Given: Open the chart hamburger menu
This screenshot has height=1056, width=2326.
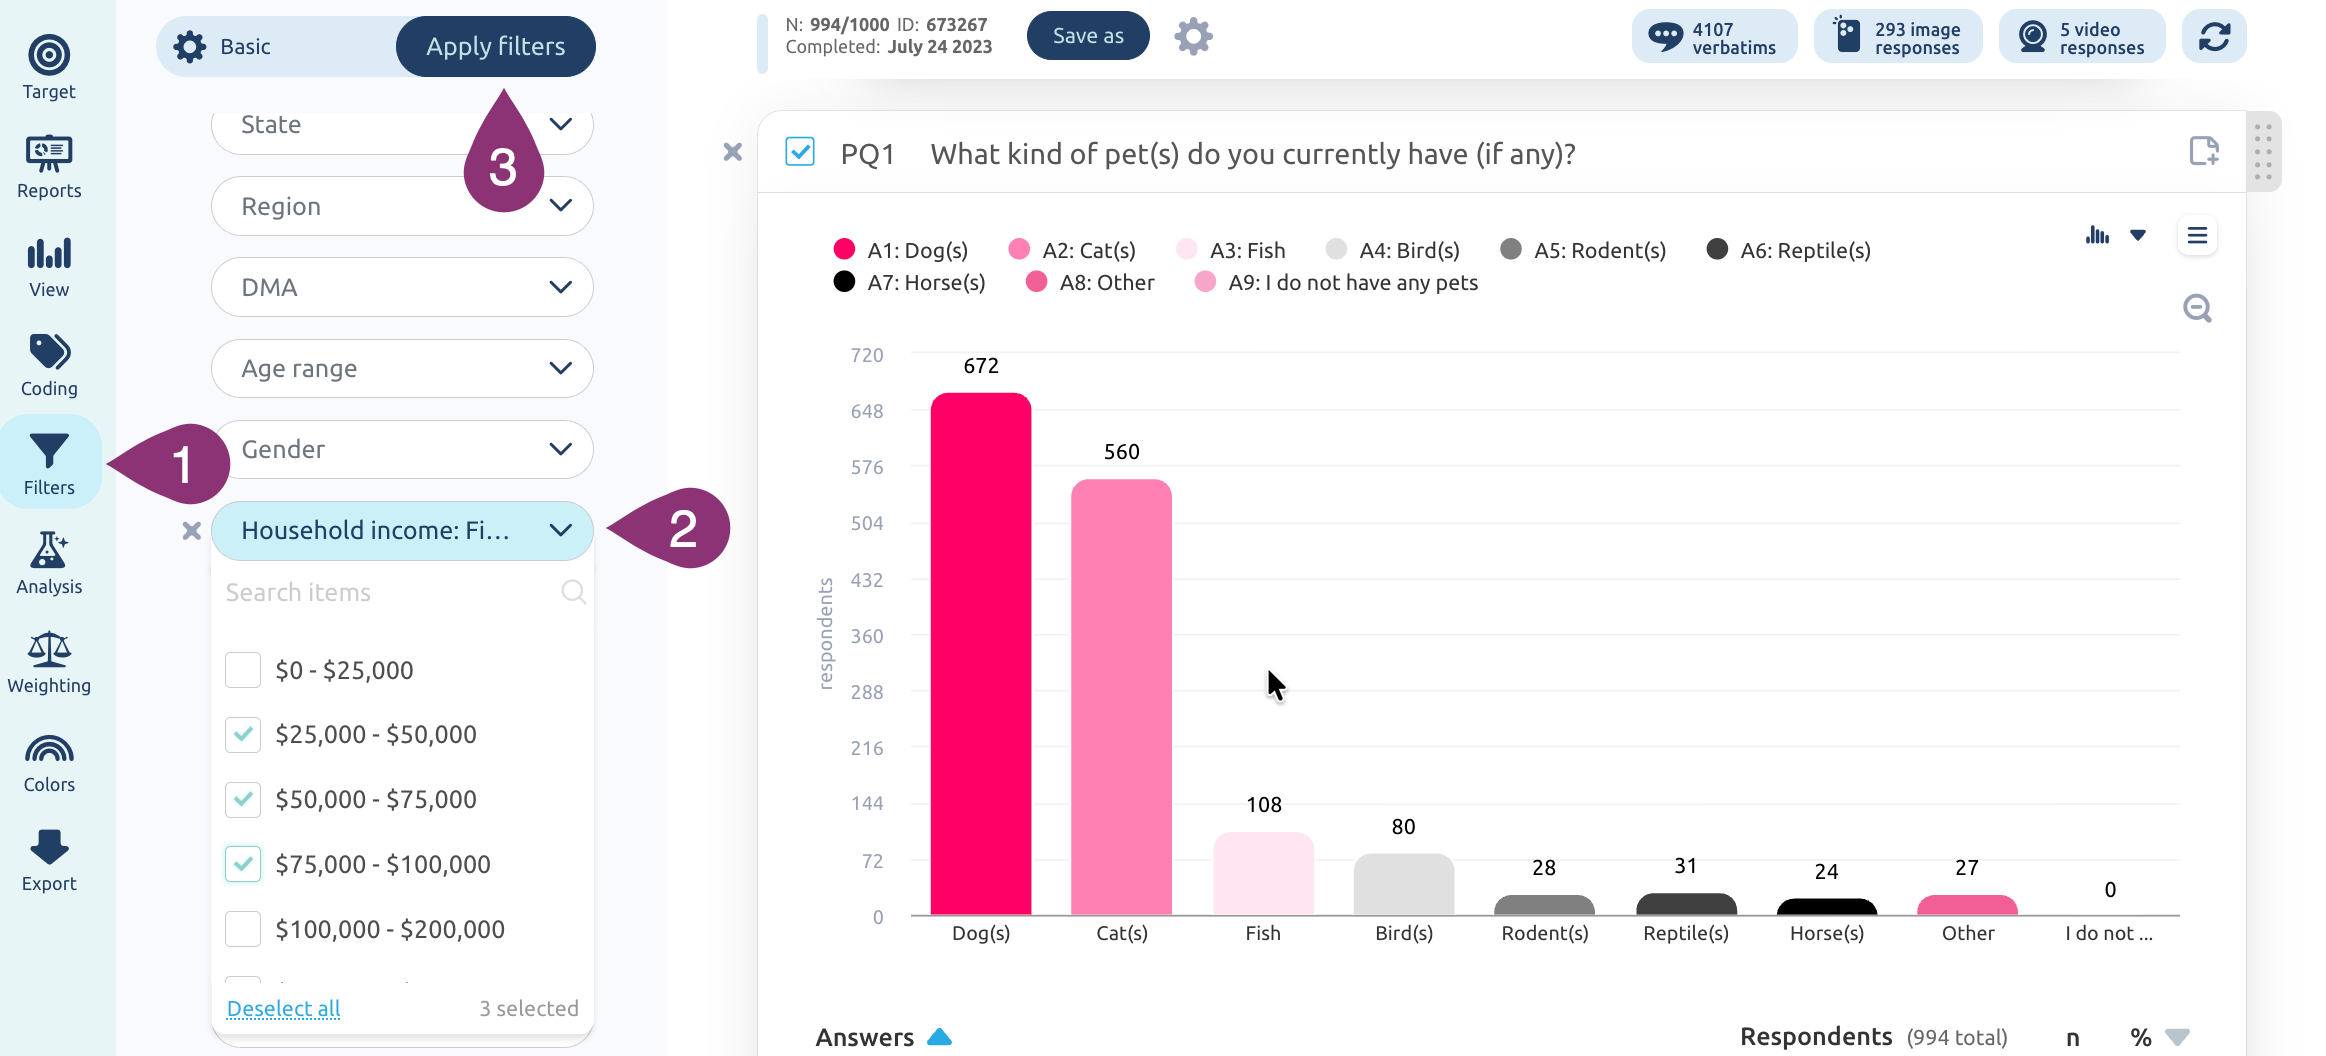Looking at the screenshot, I should (x=2197, y=235).
